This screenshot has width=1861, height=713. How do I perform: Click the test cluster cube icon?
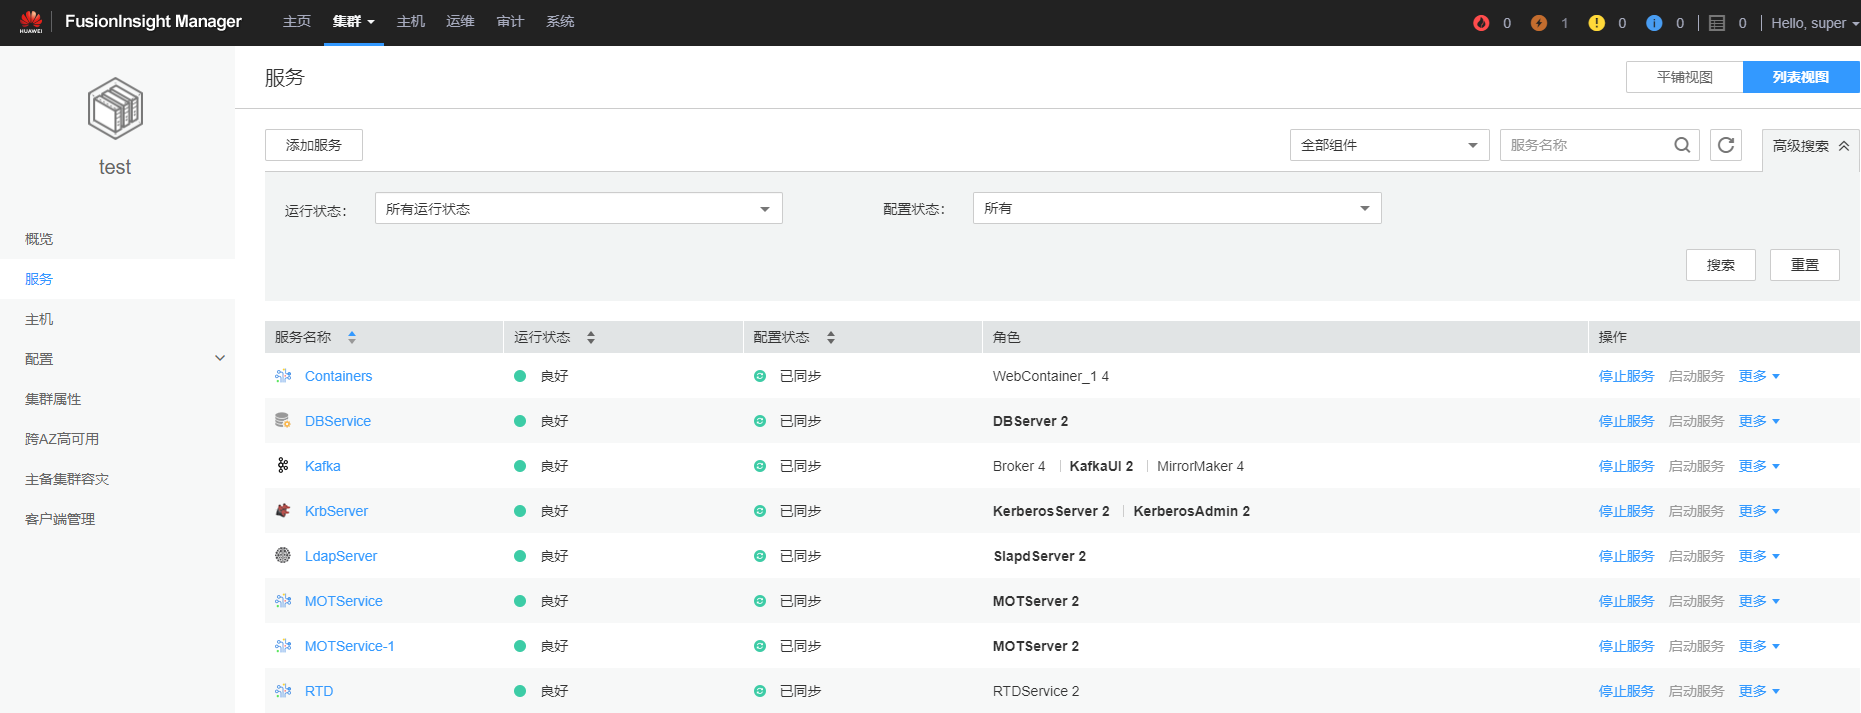(x=115, y=108)
